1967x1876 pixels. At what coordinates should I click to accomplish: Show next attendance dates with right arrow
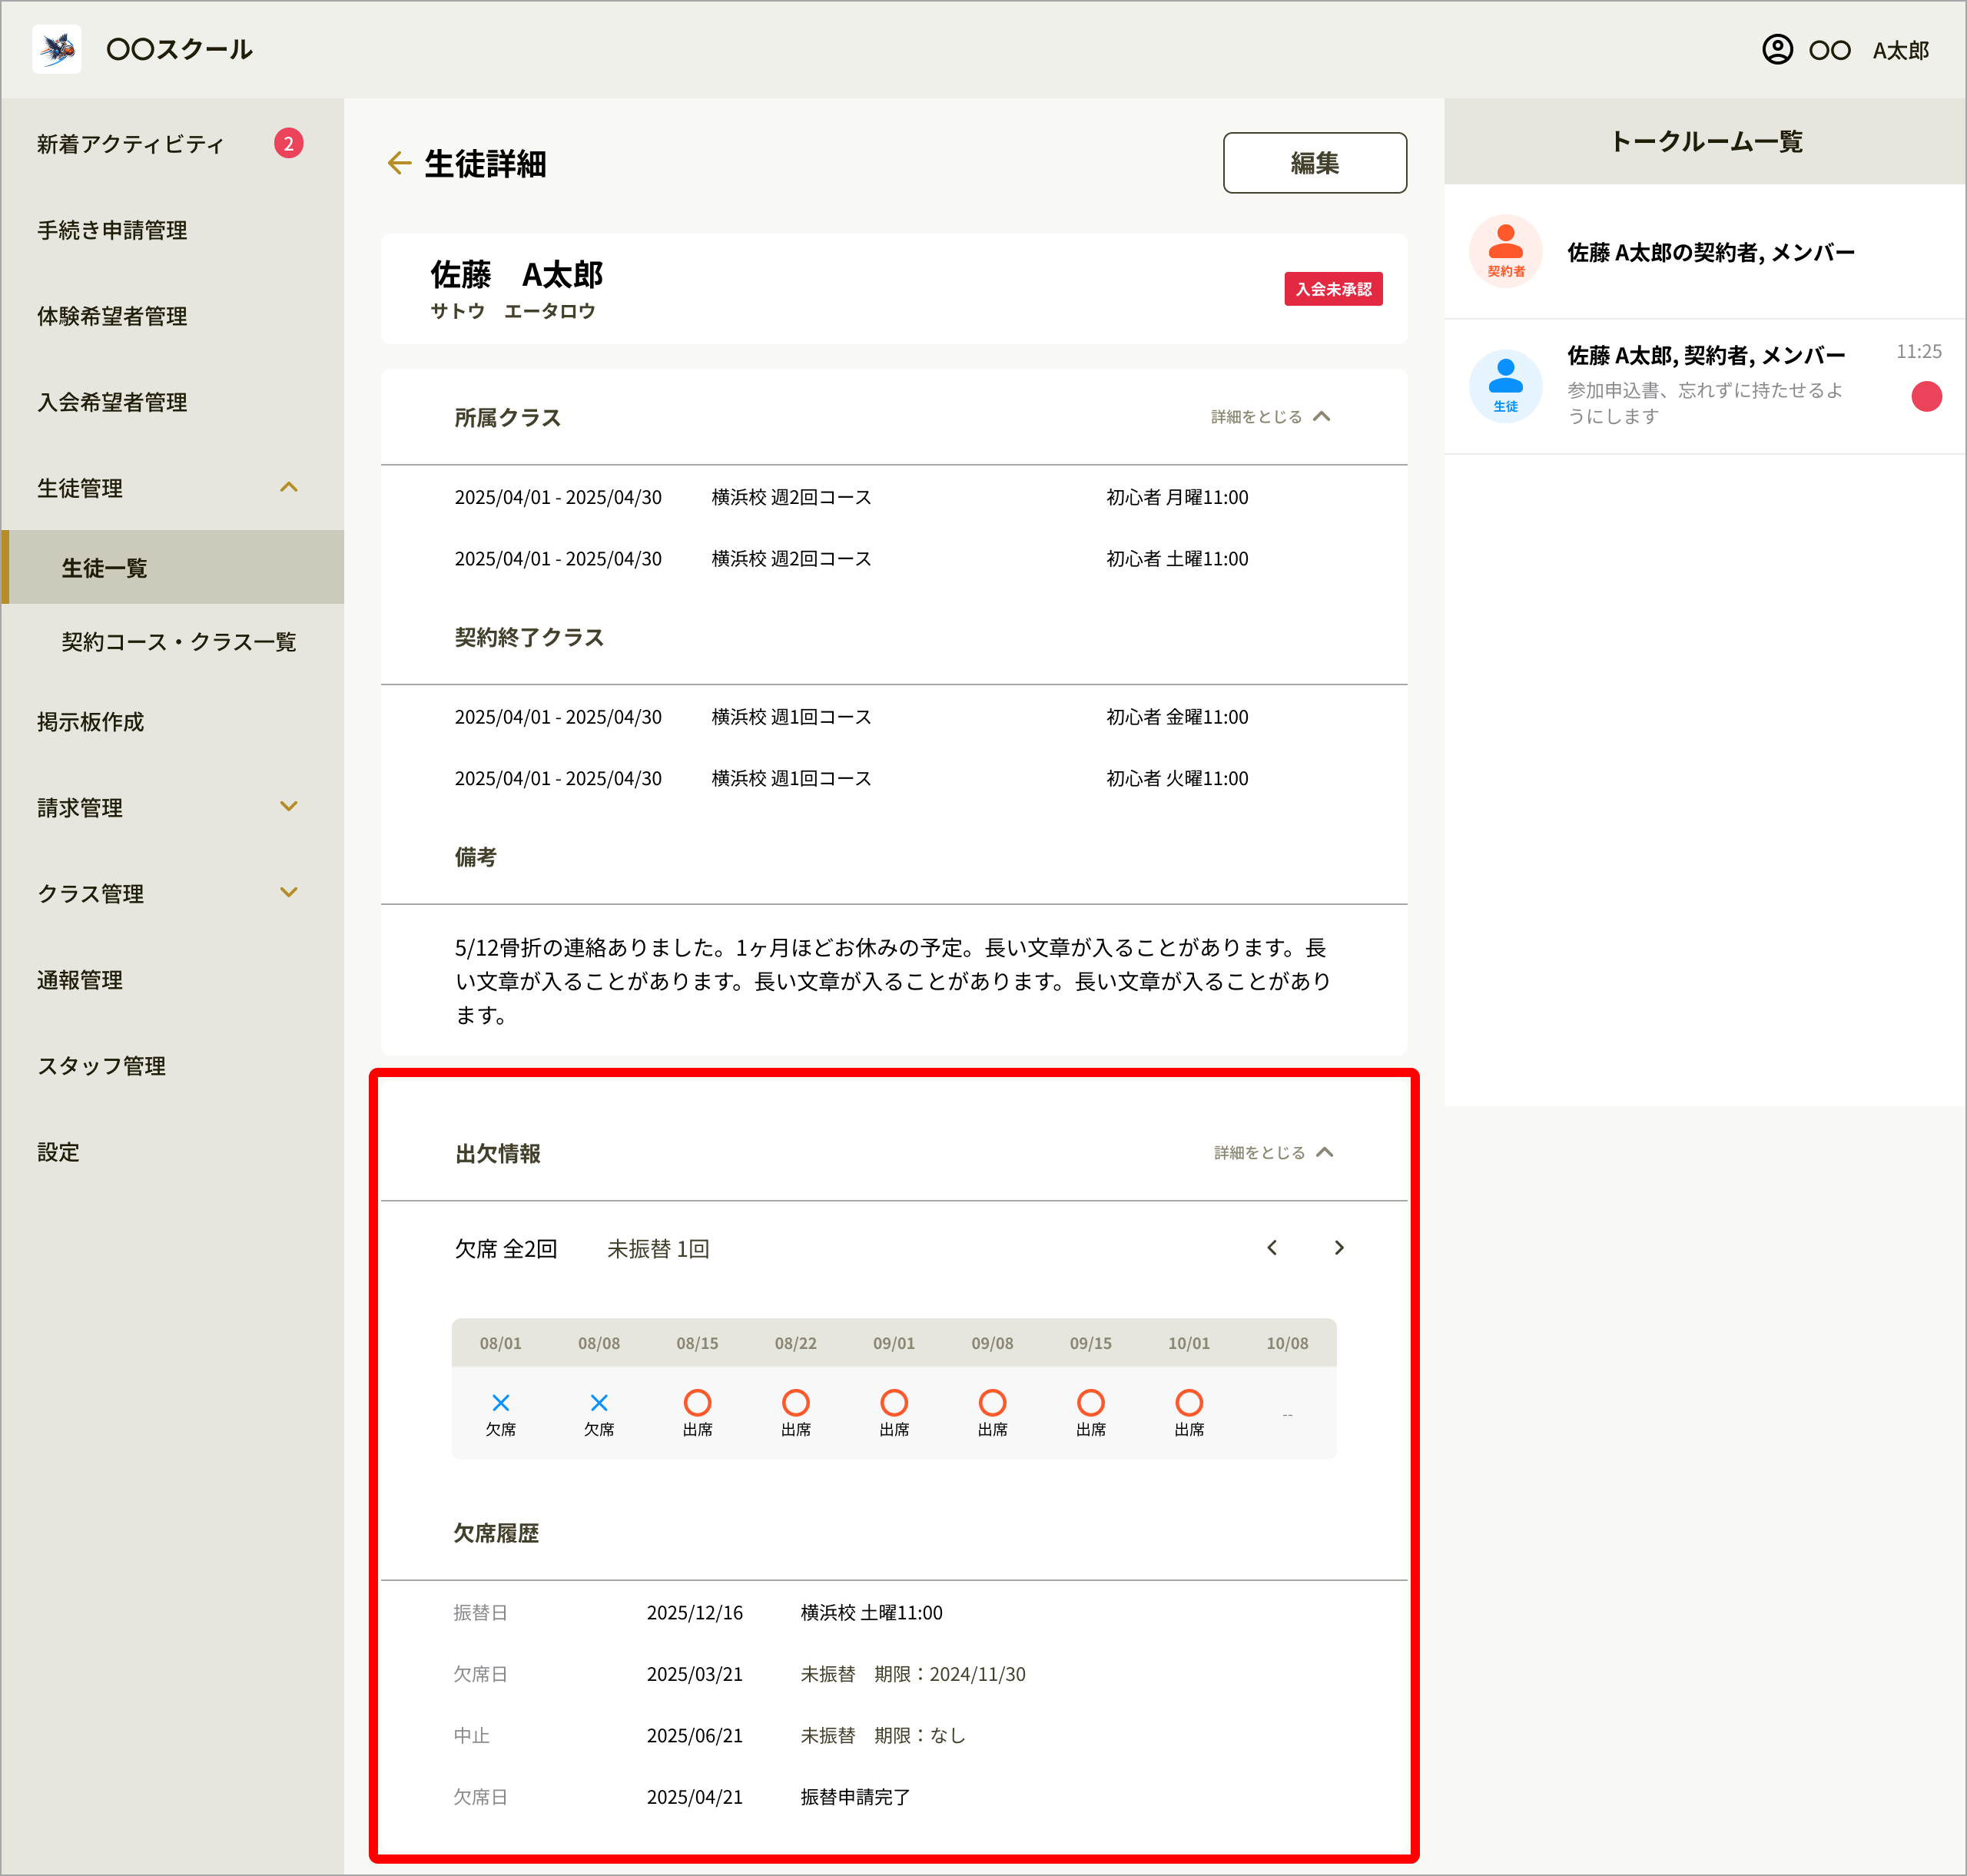pyautogui.click(x=1339, y=1248)
